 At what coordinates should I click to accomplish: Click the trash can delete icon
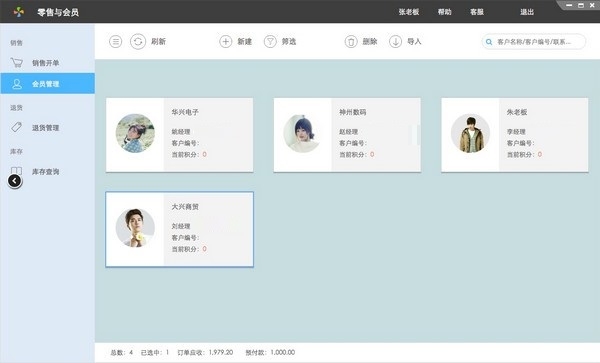[351, 41]
